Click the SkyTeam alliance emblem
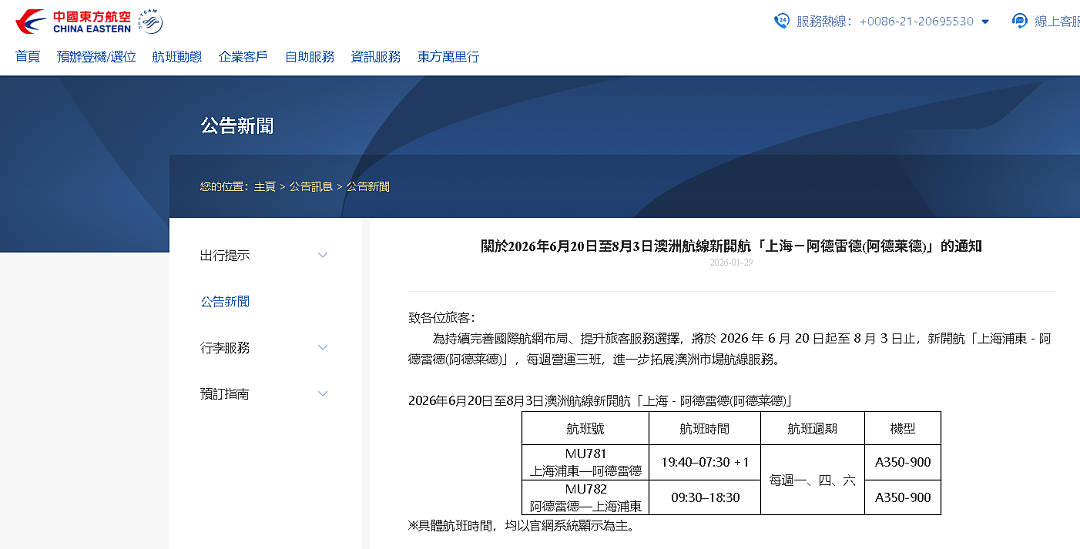Image resolution: width=1080 pixels, height=549 pixels. click(150, 21)
